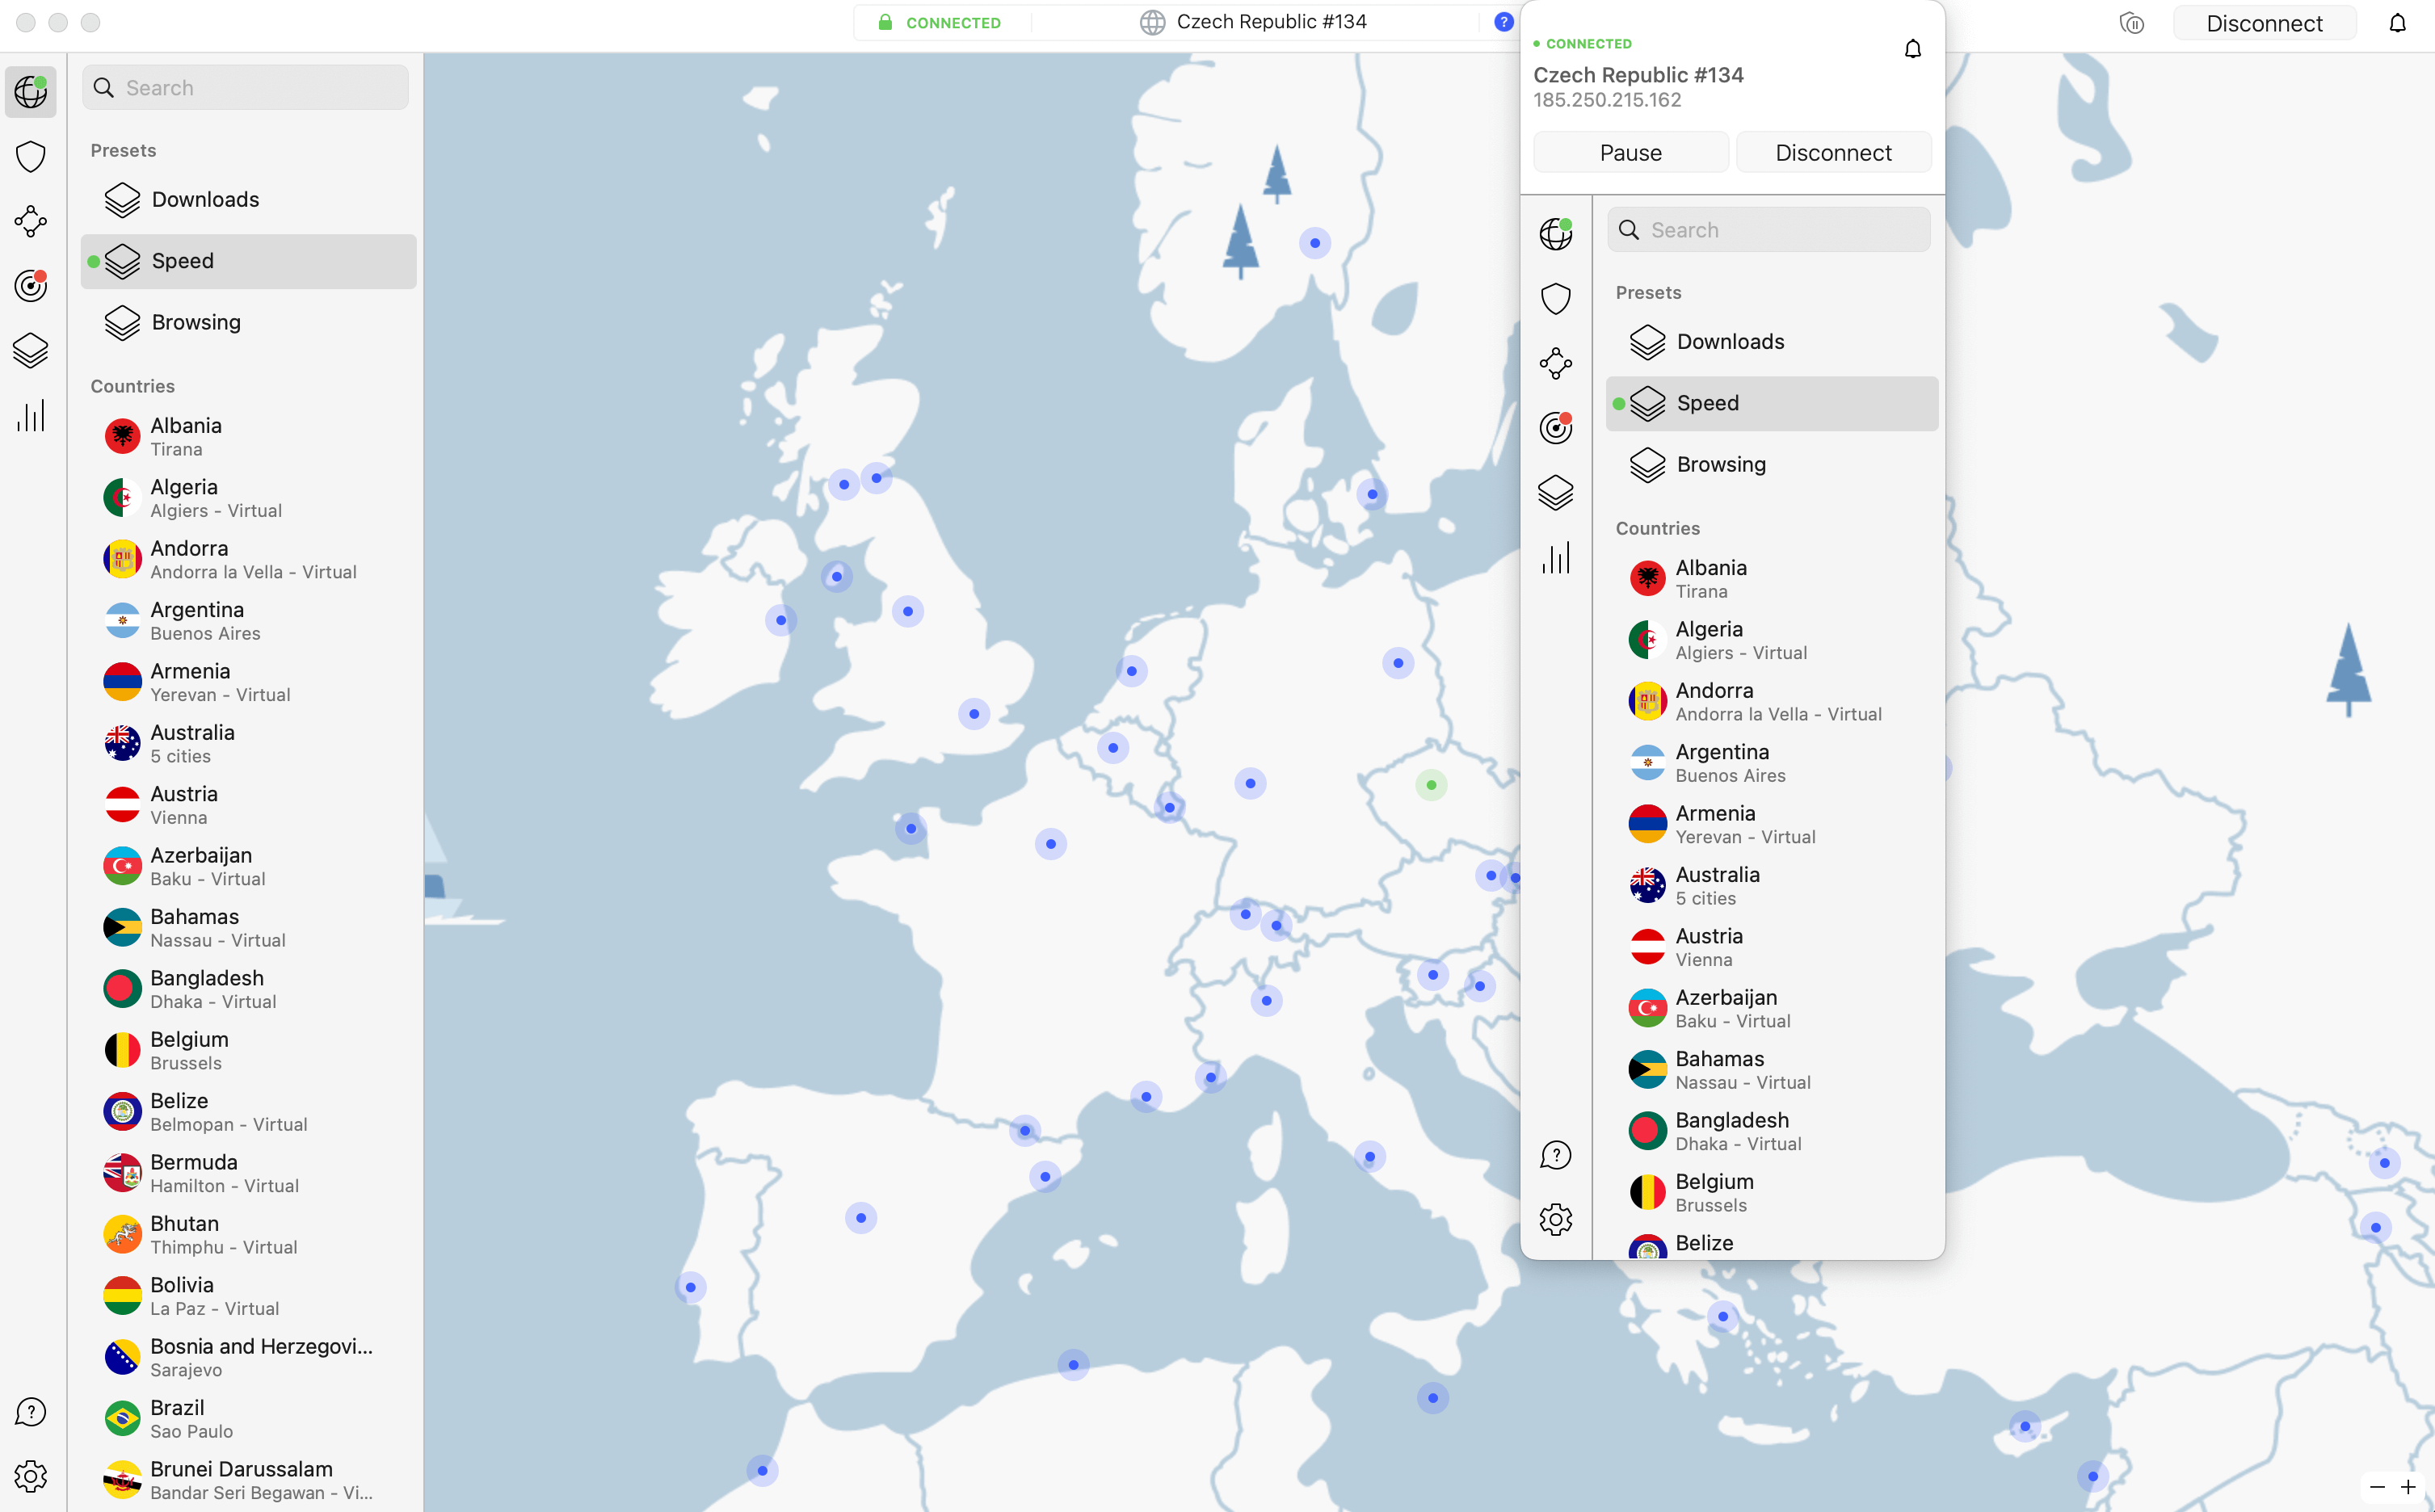
Task: Select Austria Vienna in left country list
Action: pos(184,804)
